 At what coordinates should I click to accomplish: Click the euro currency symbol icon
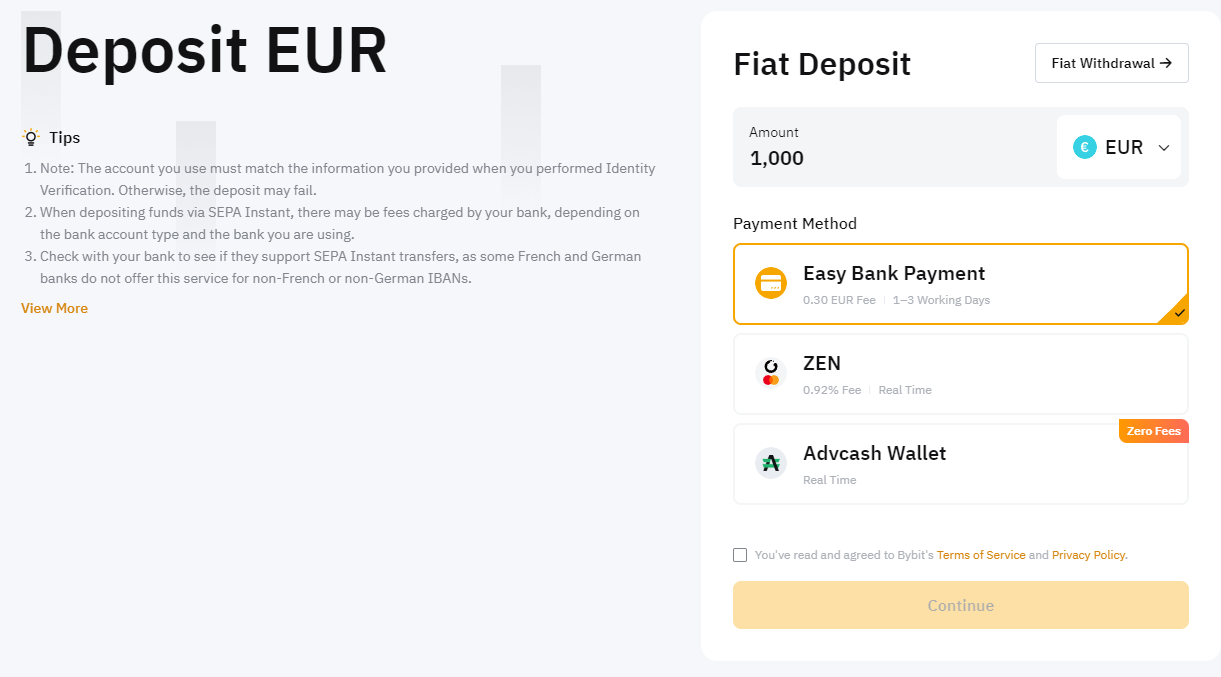1085,147
